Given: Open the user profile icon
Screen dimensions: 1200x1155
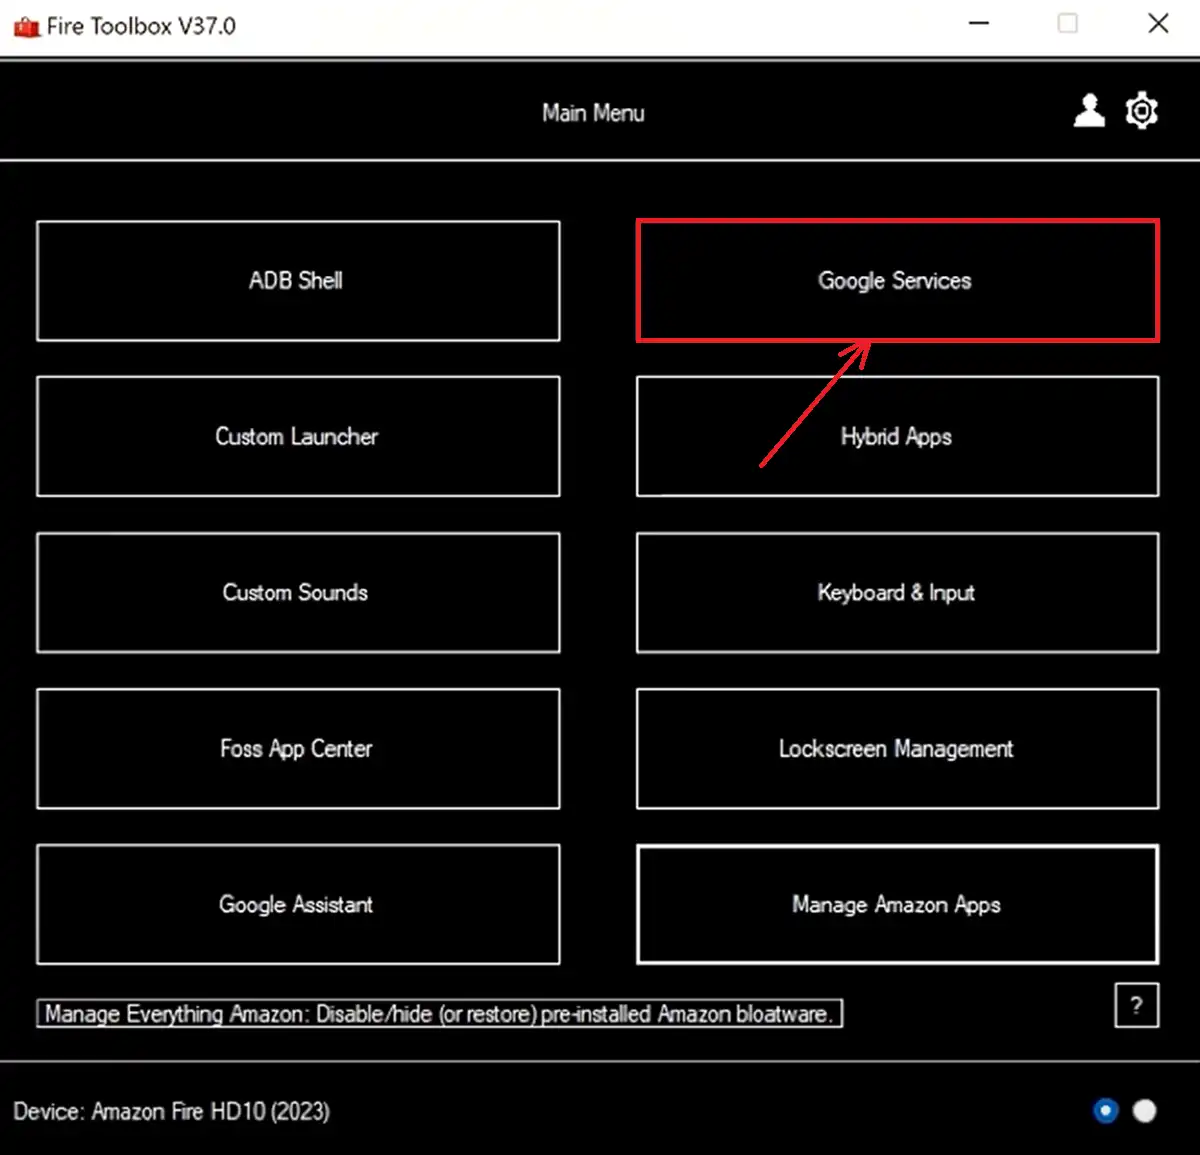Looking at the screenshot, I should (x=1089, y=111).
